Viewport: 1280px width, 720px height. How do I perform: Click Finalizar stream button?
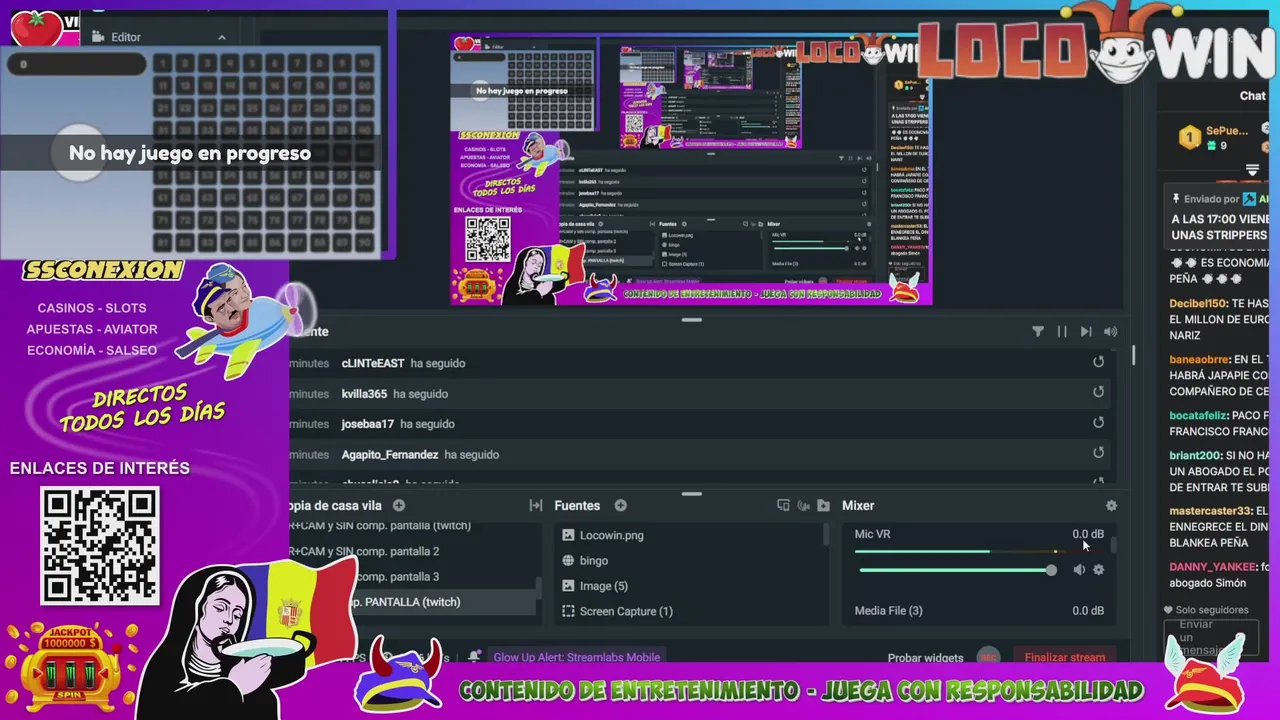click(1065, 657)
